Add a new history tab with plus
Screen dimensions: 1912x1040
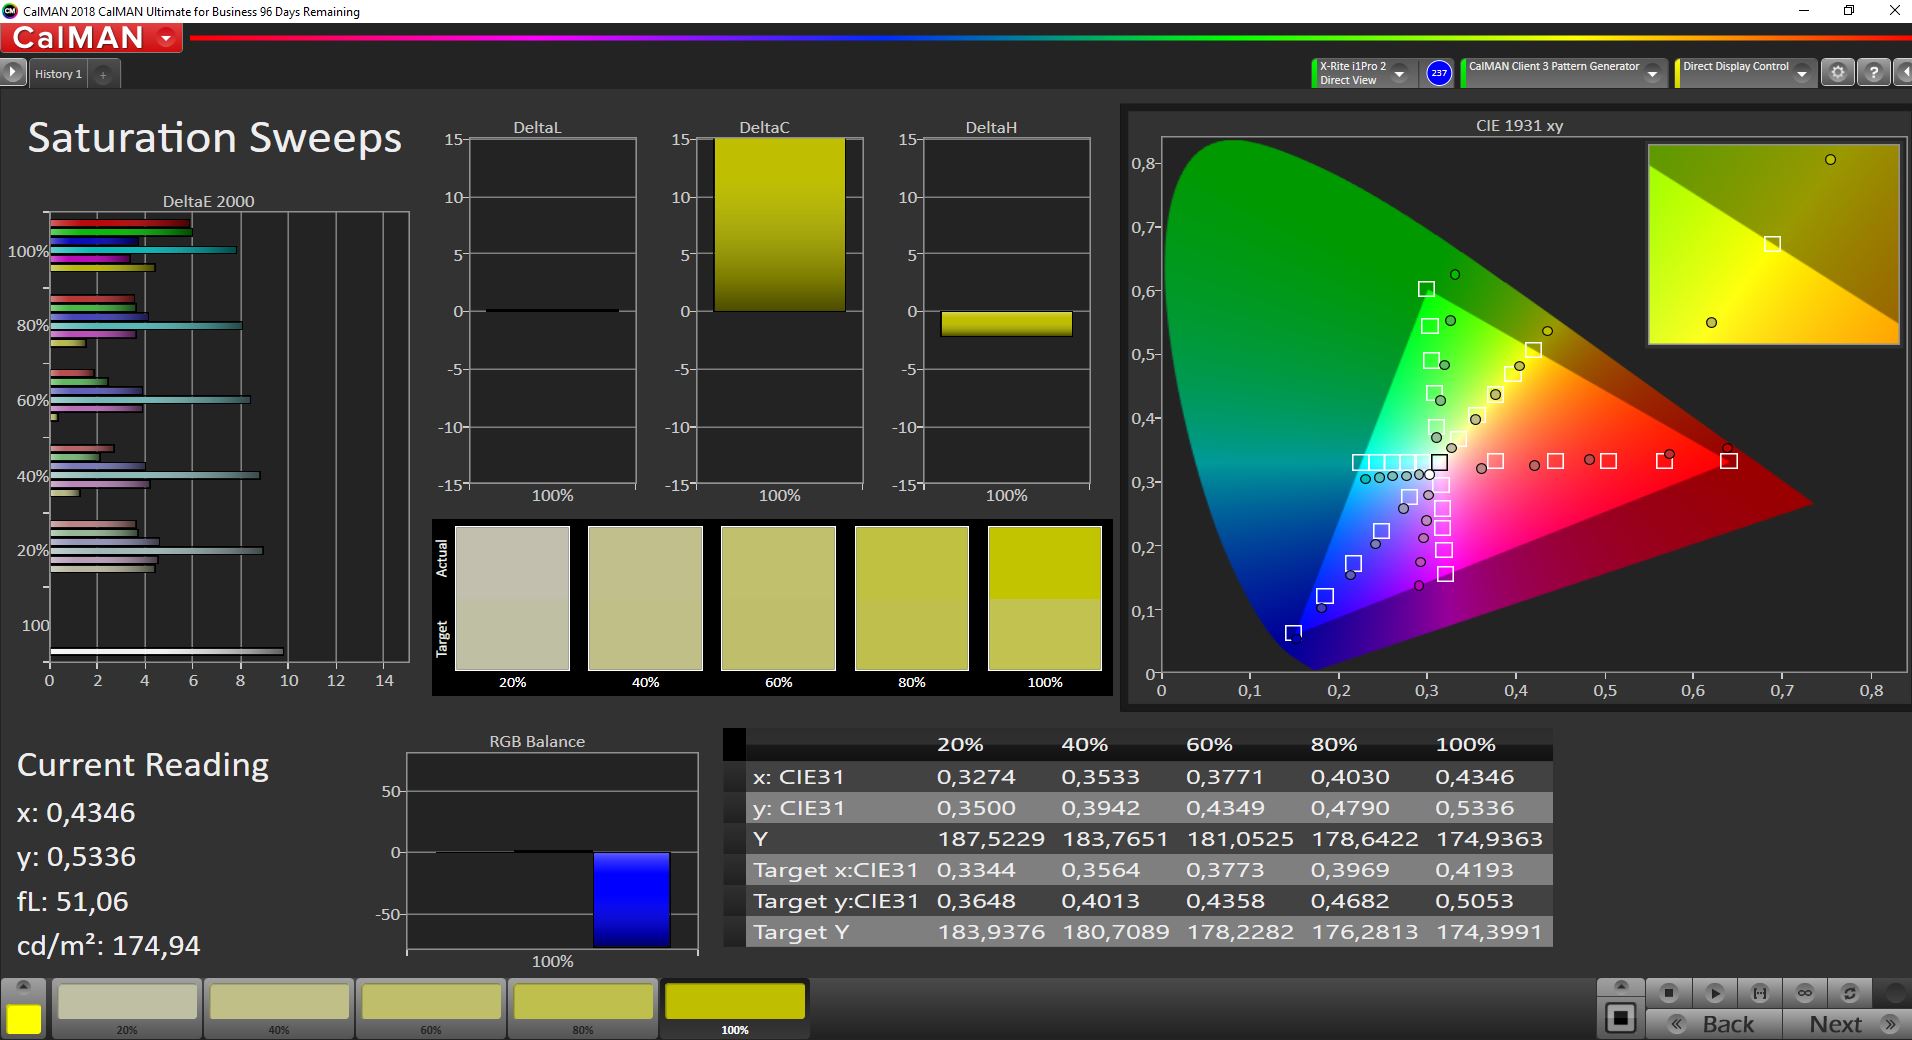[x=103, y=74]
